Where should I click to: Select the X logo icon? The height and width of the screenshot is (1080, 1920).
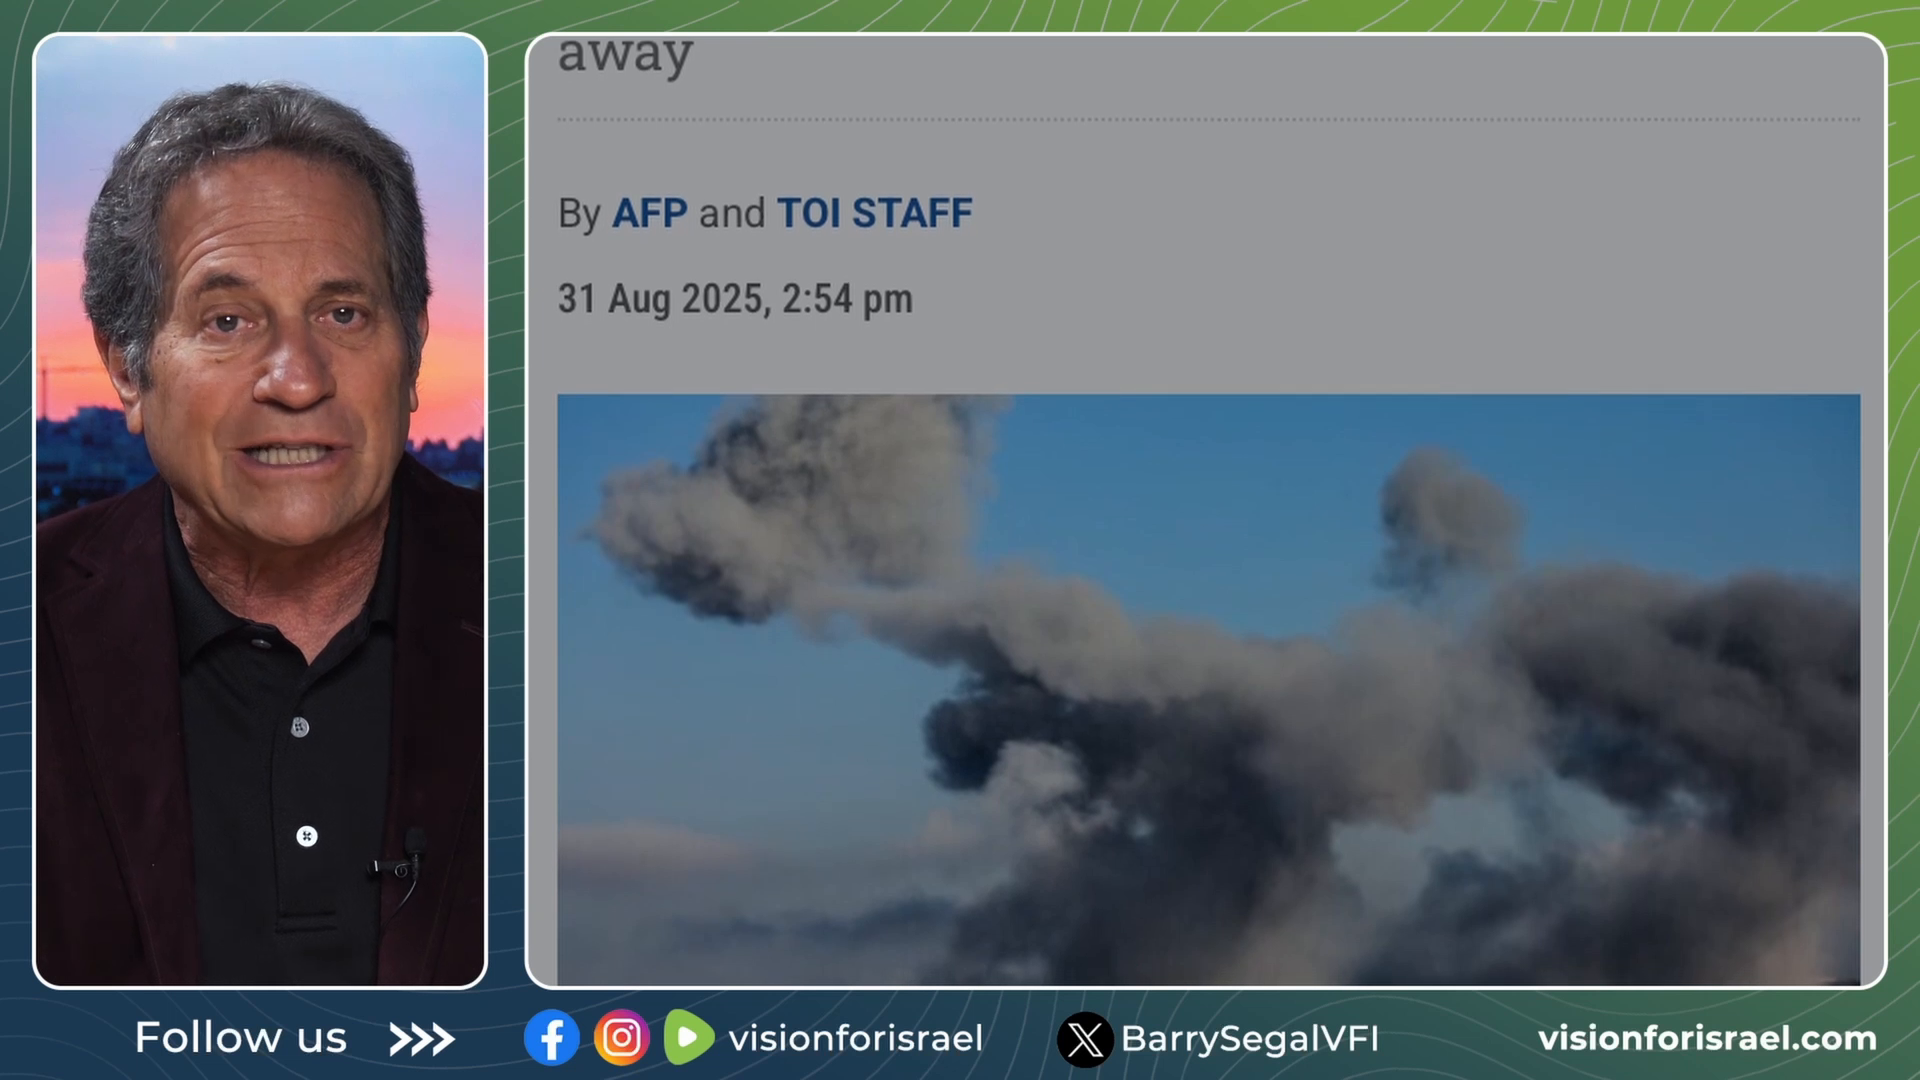click(x=1085, y=1040)
